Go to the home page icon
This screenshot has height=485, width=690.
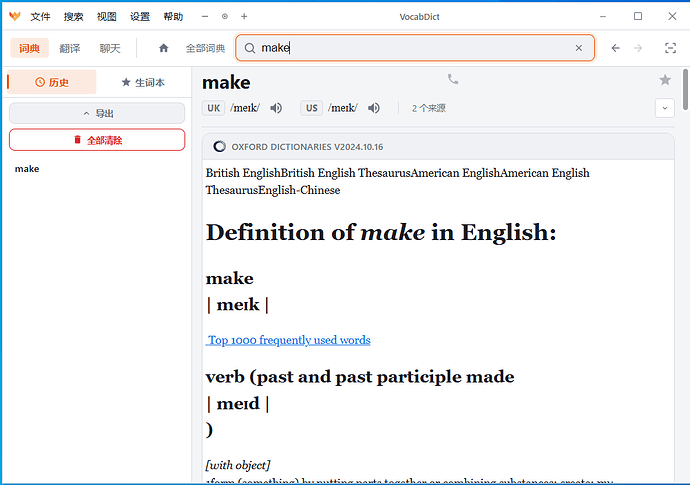164,48
